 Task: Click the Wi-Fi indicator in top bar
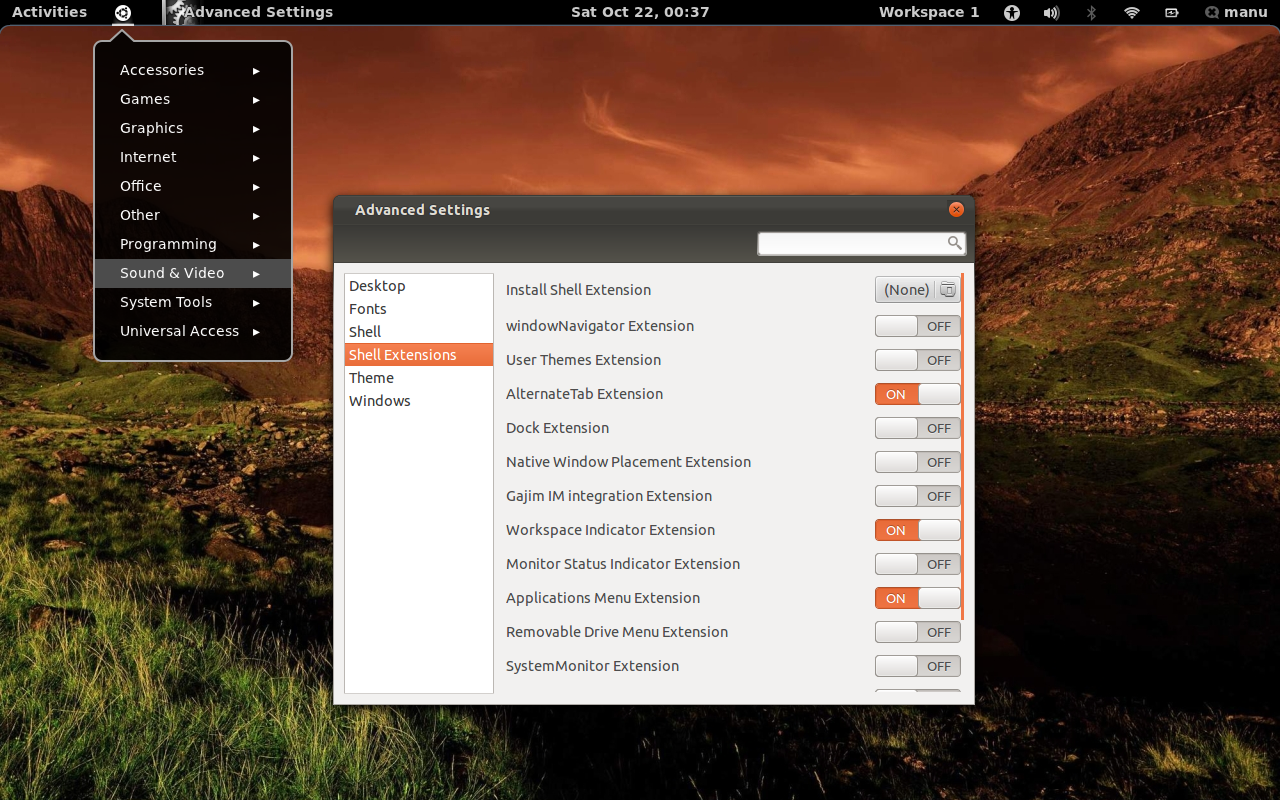point(1130,12)
